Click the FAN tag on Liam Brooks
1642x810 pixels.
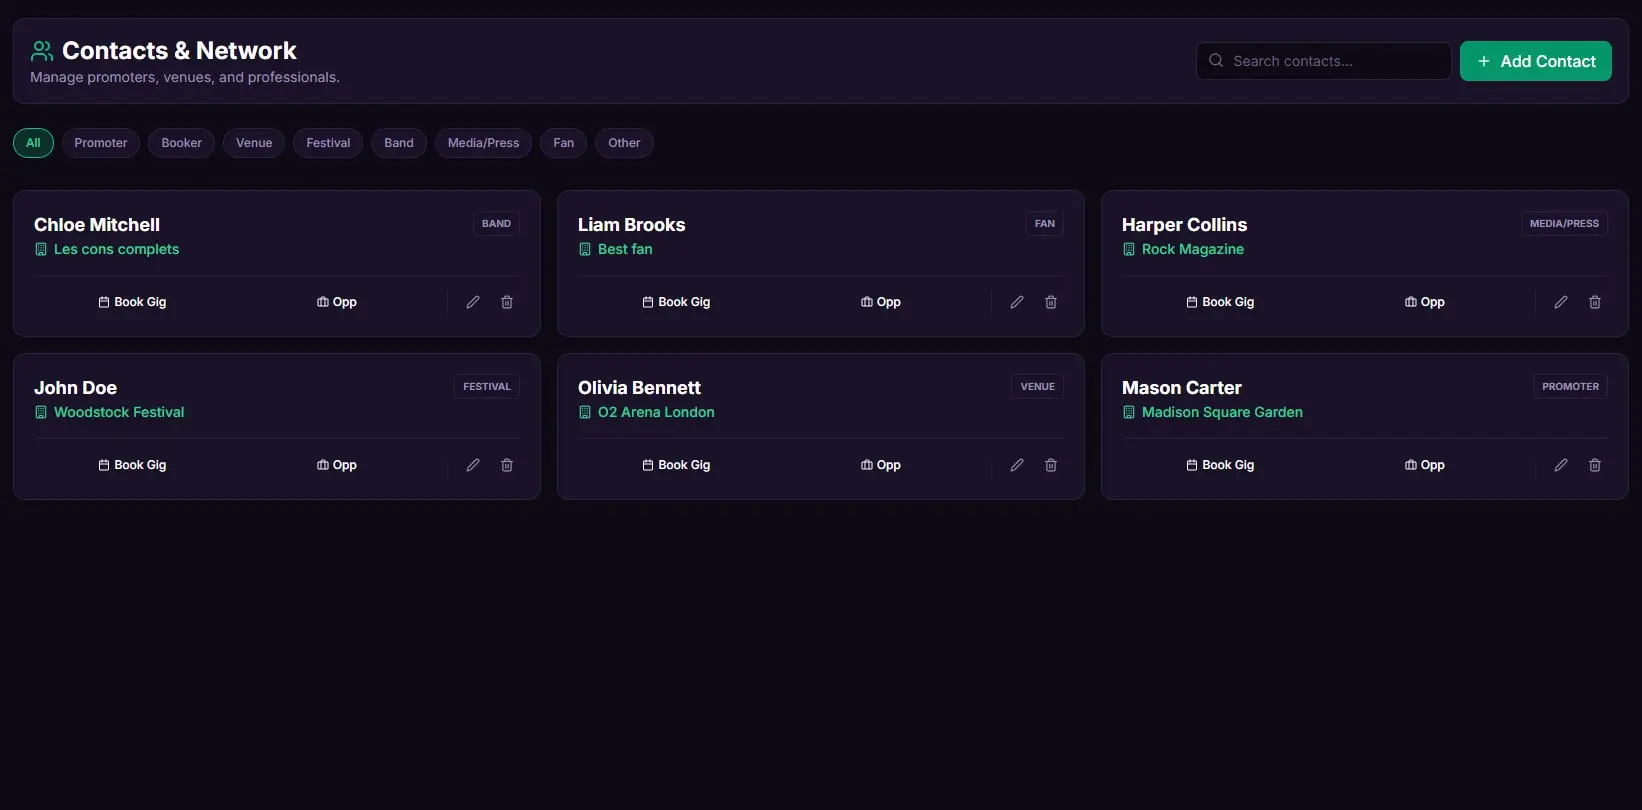click(1045, 224)
